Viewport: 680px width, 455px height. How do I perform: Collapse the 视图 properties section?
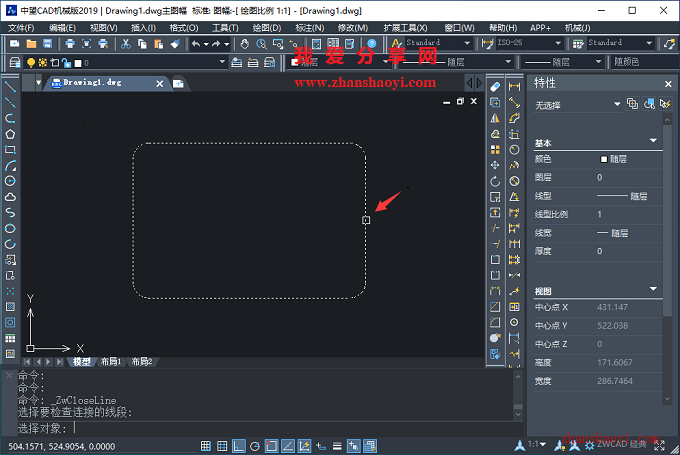(x=653, y=289)
